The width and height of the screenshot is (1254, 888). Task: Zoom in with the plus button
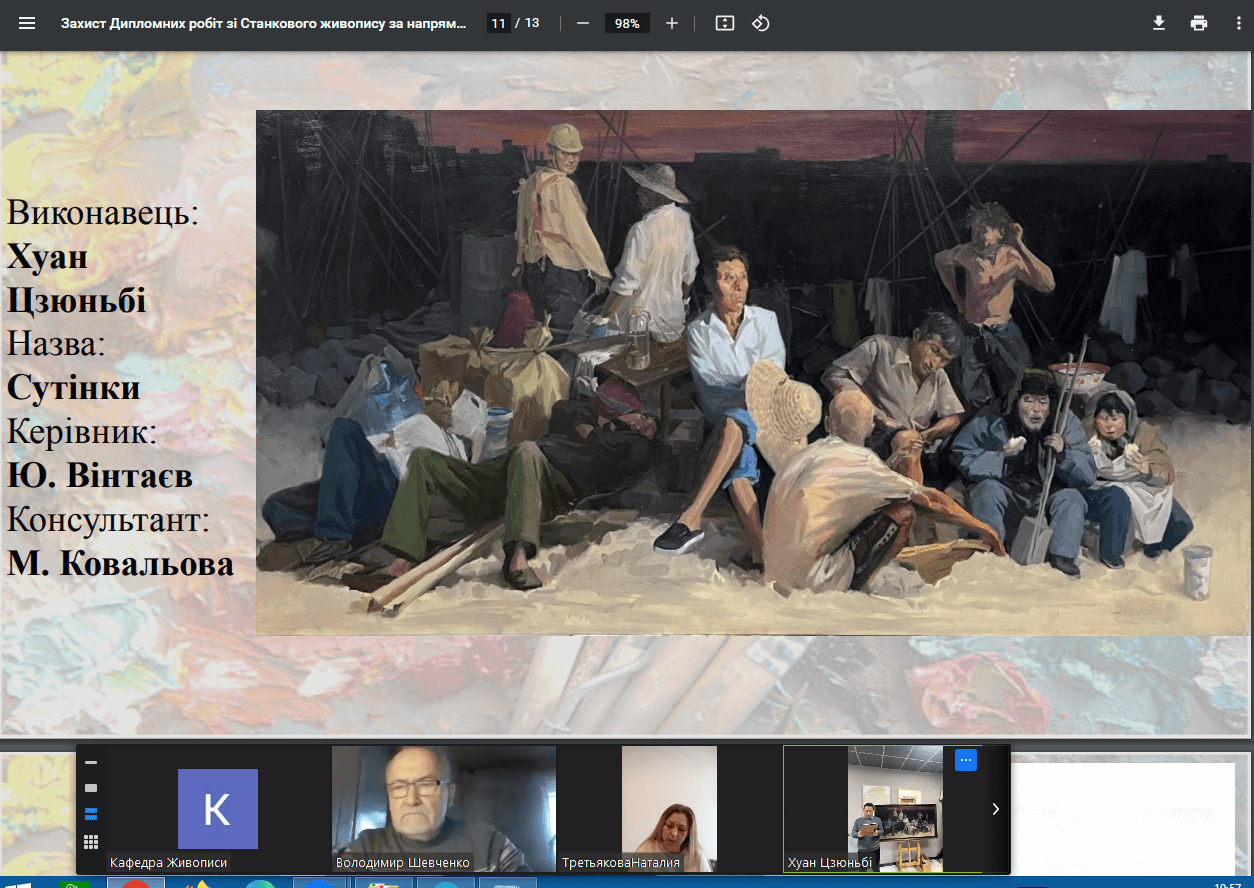tap(672, 23)
